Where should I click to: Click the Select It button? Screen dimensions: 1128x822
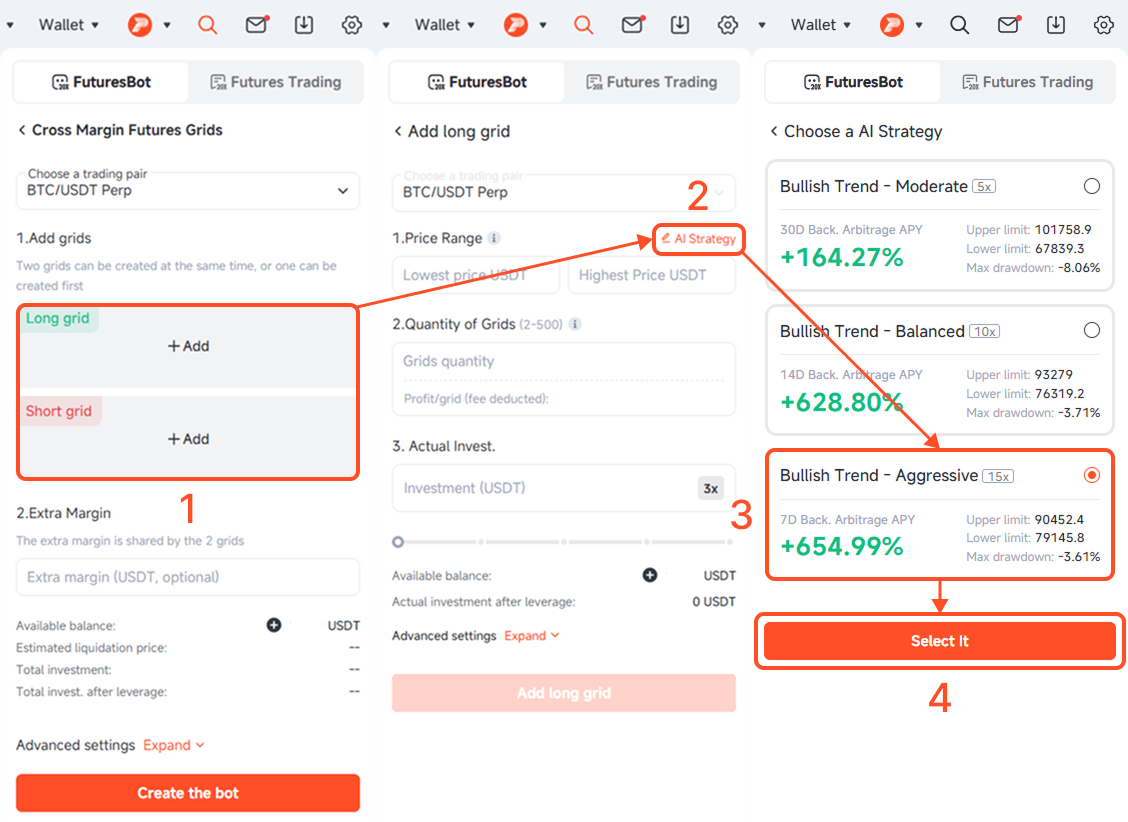[x=940, y=641]
